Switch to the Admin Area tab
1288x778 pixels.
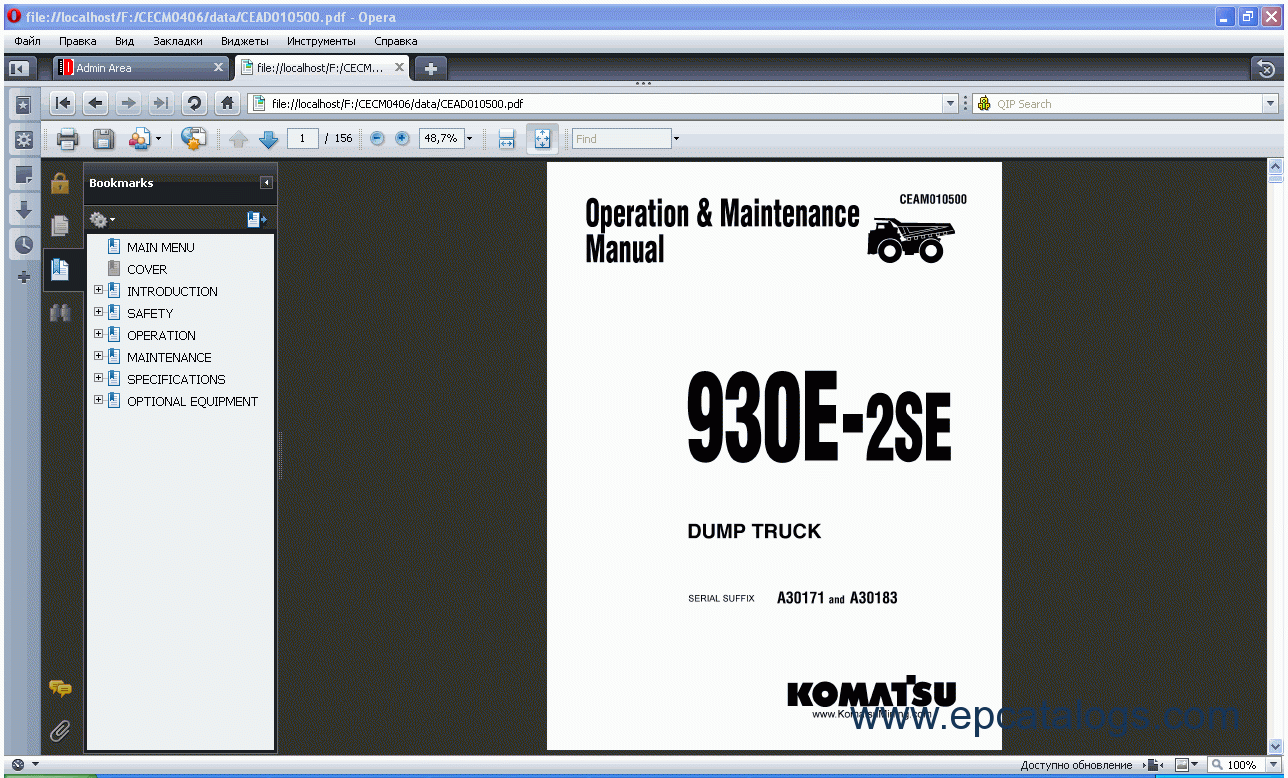[x=141, y=68]
